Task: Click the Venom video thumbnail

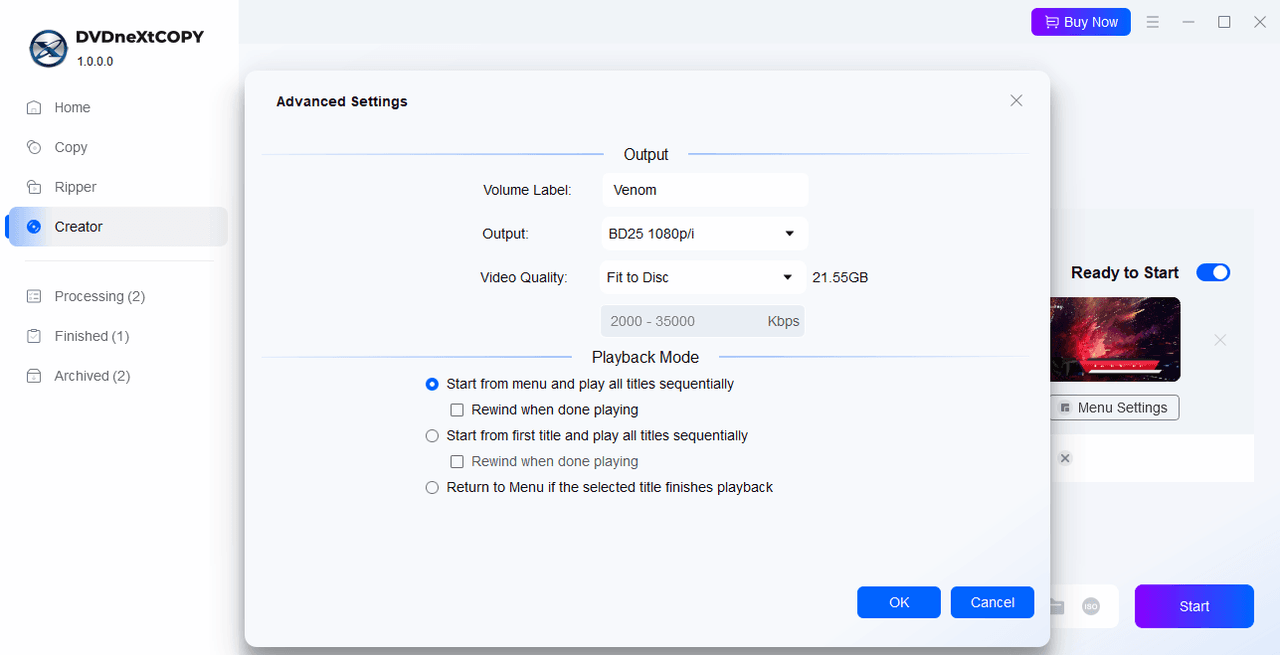Action: click(x=1115, y=339)
